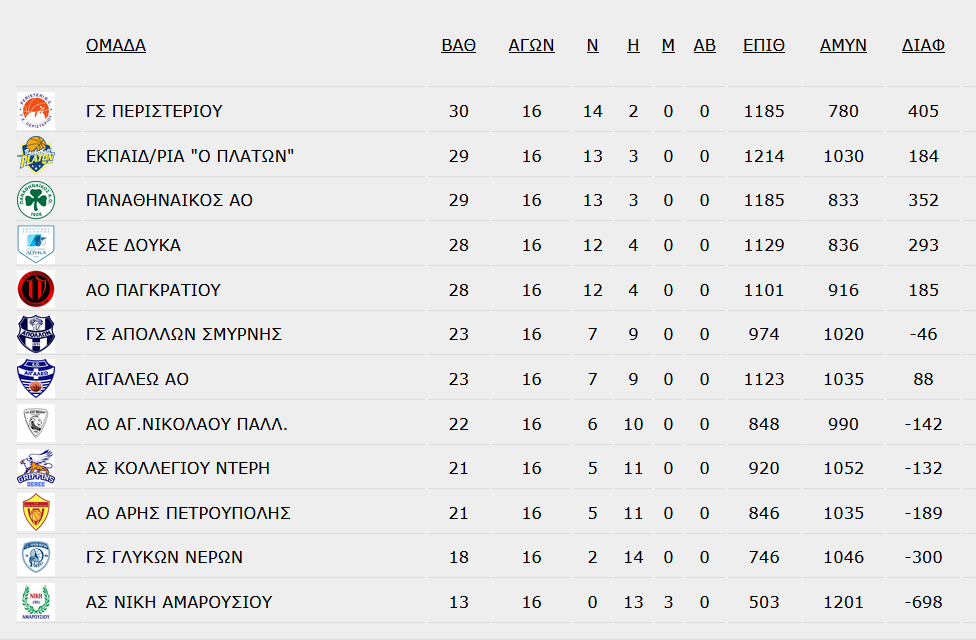The width and height of the screenshot is (976, 640).
Task: Sort by ΑΜΥΝ defense column header
Action: click(843, 45)
